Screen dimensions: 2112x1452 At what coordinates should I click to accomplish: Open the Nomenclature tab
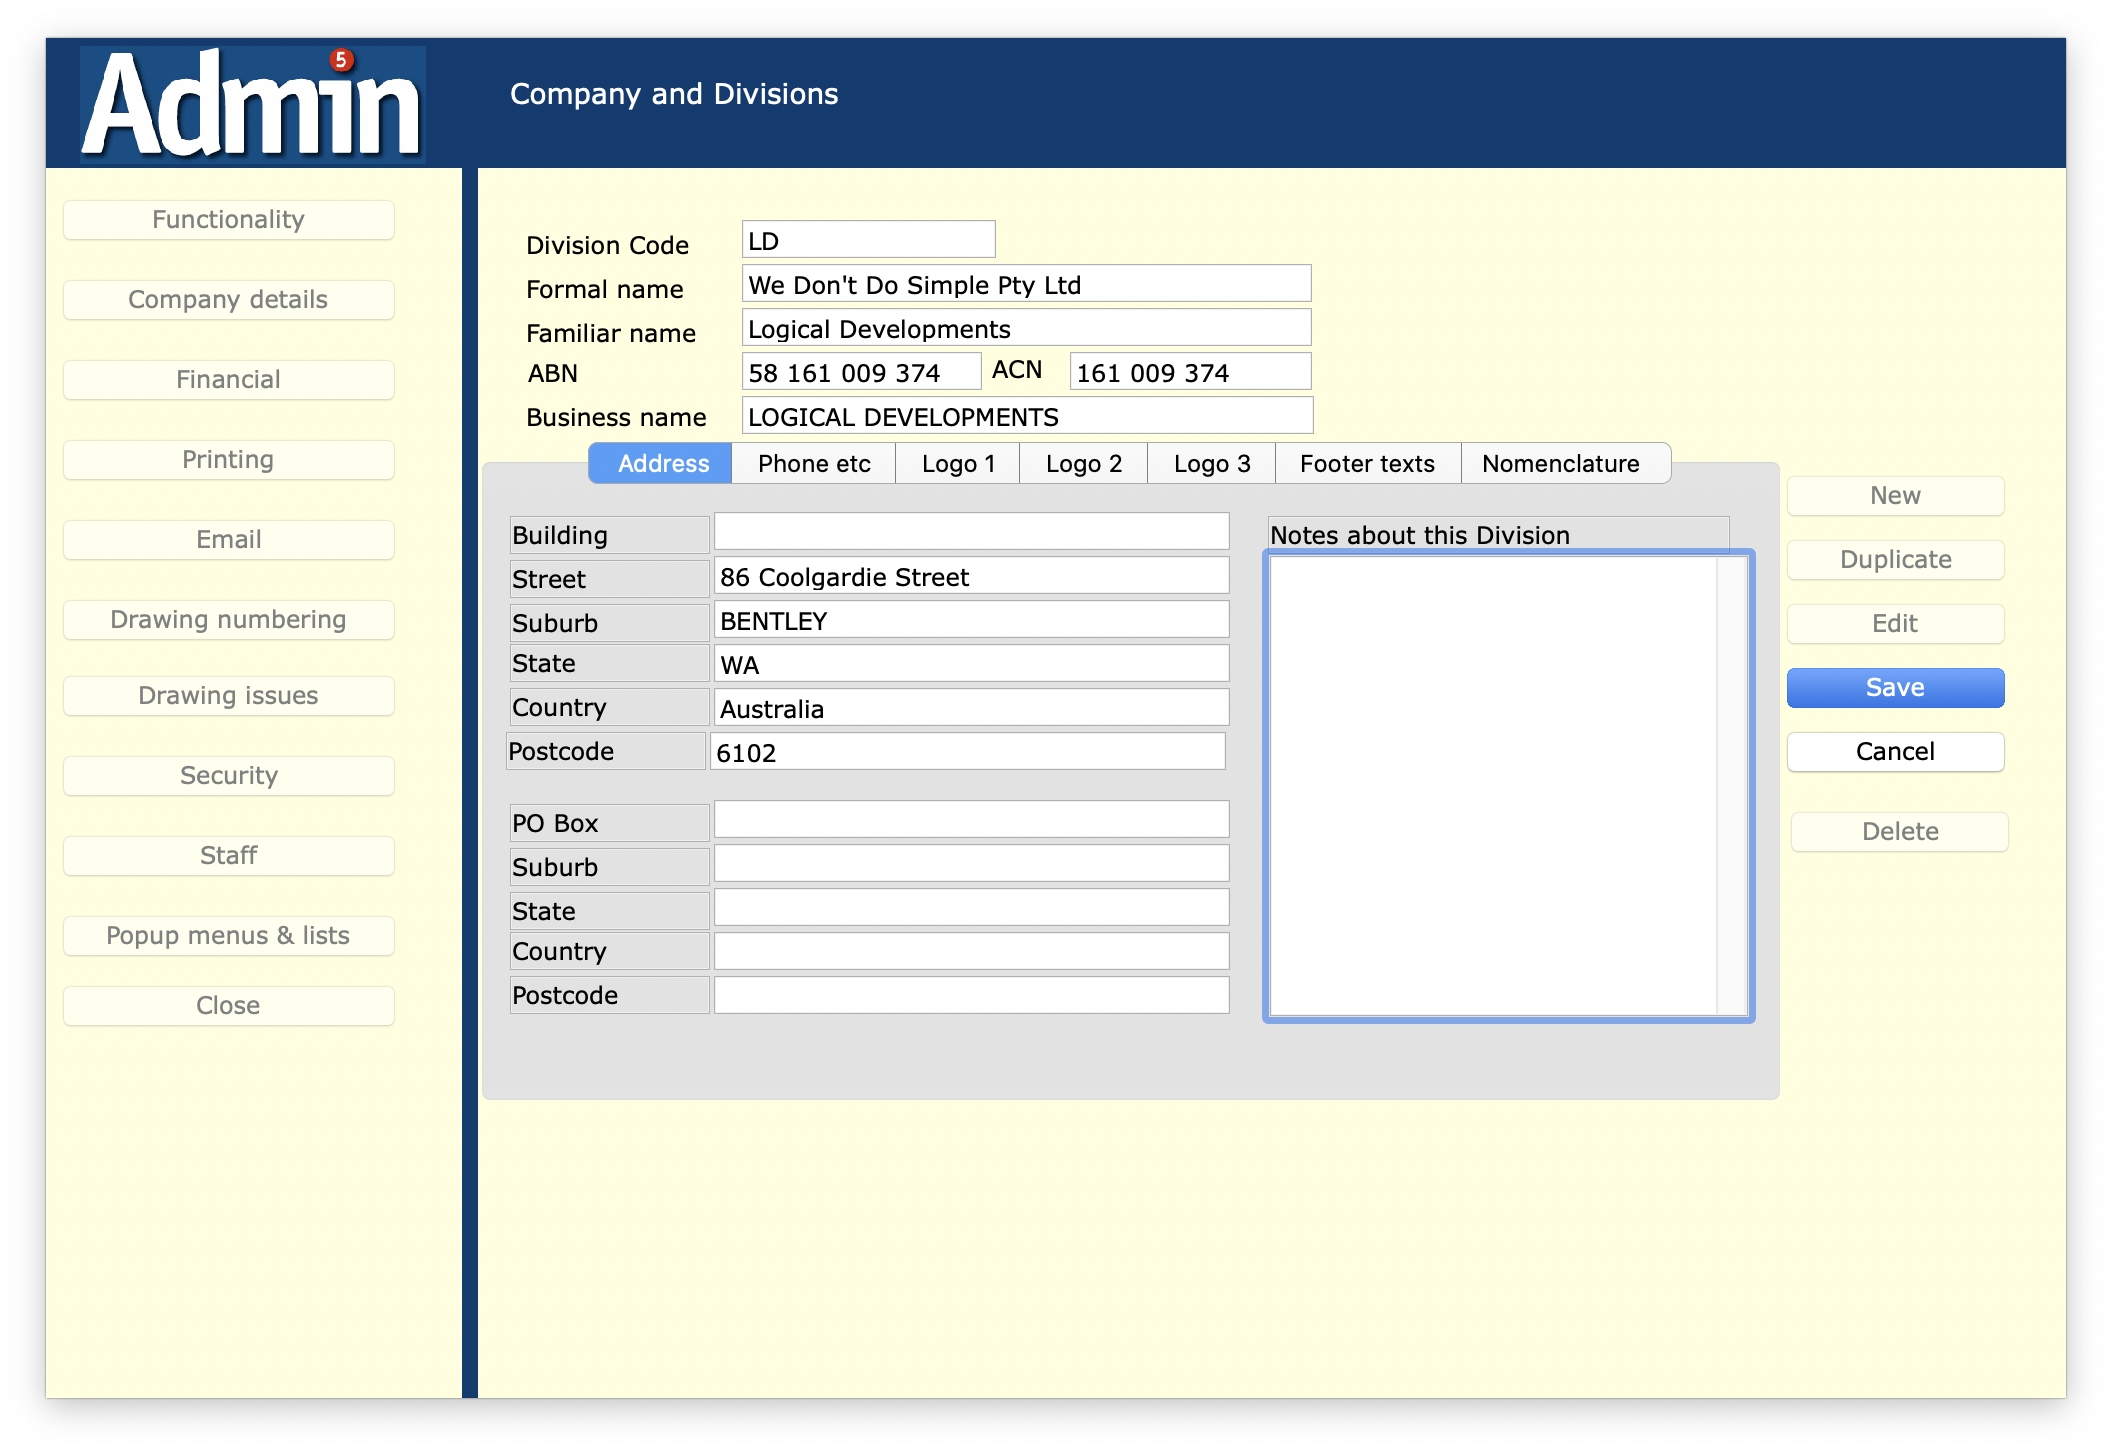click(1560, 464)
